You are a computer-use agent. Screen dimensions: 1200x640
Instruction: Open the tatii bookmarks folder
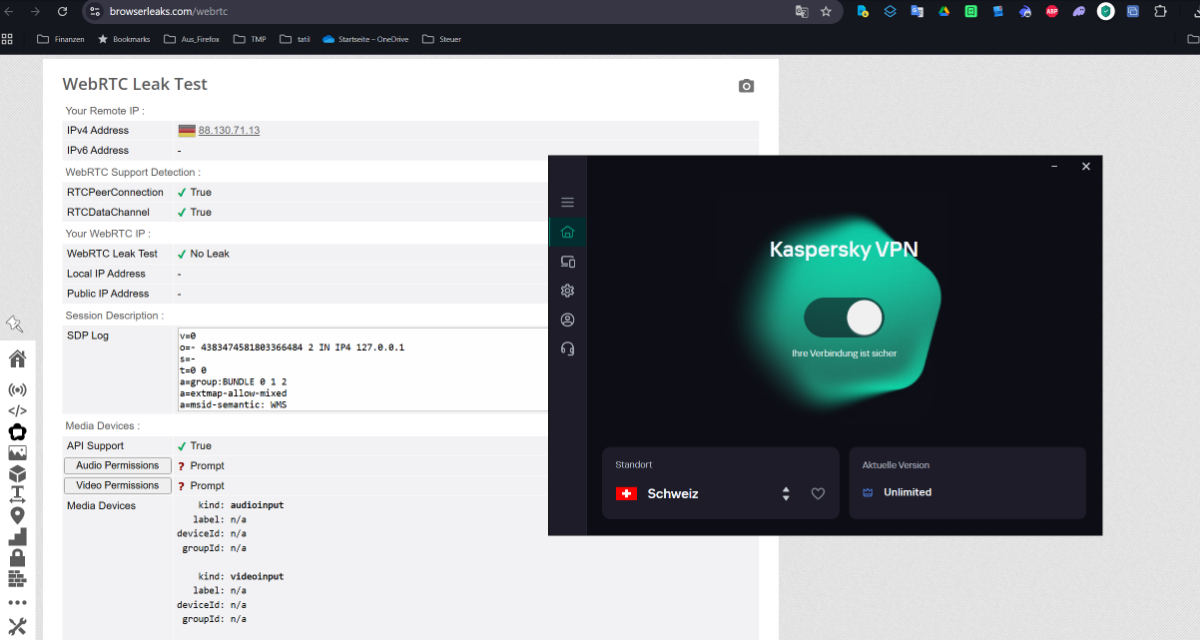point(295,39)
